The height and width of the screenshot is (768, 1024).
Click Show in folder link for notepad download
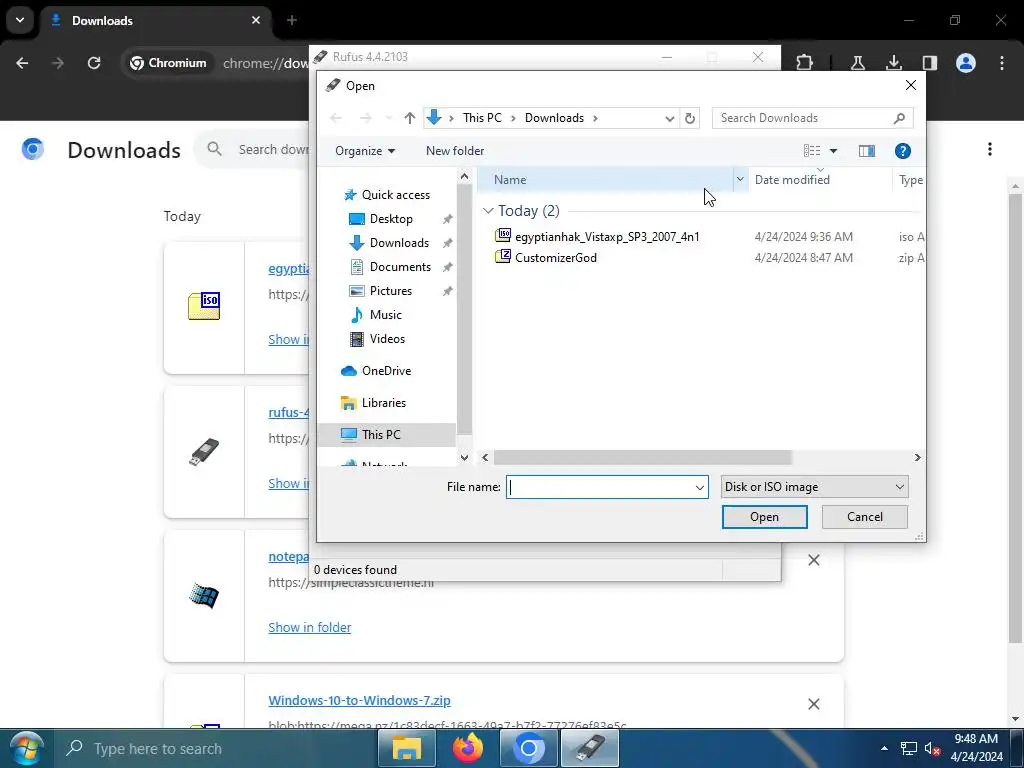(310, 628)
